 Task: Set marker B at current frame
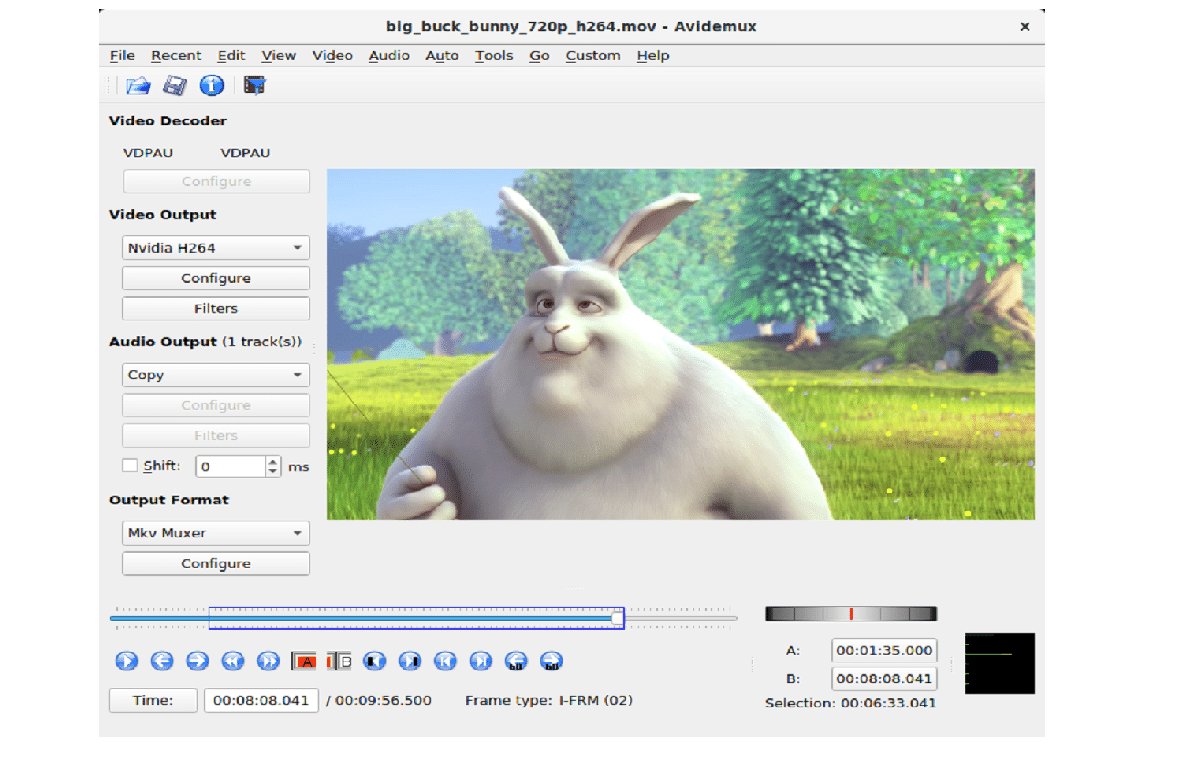[x=337, y=660]
